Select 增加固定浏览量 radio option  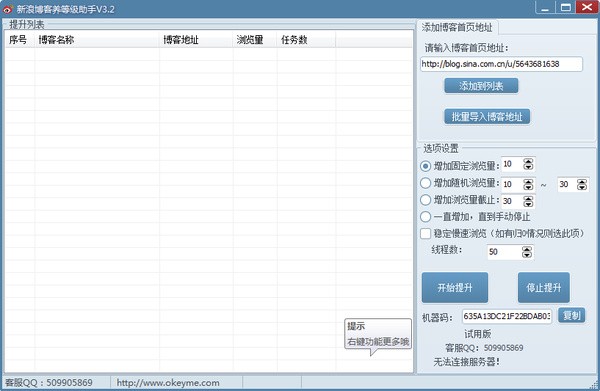click(x=425, y=166)
